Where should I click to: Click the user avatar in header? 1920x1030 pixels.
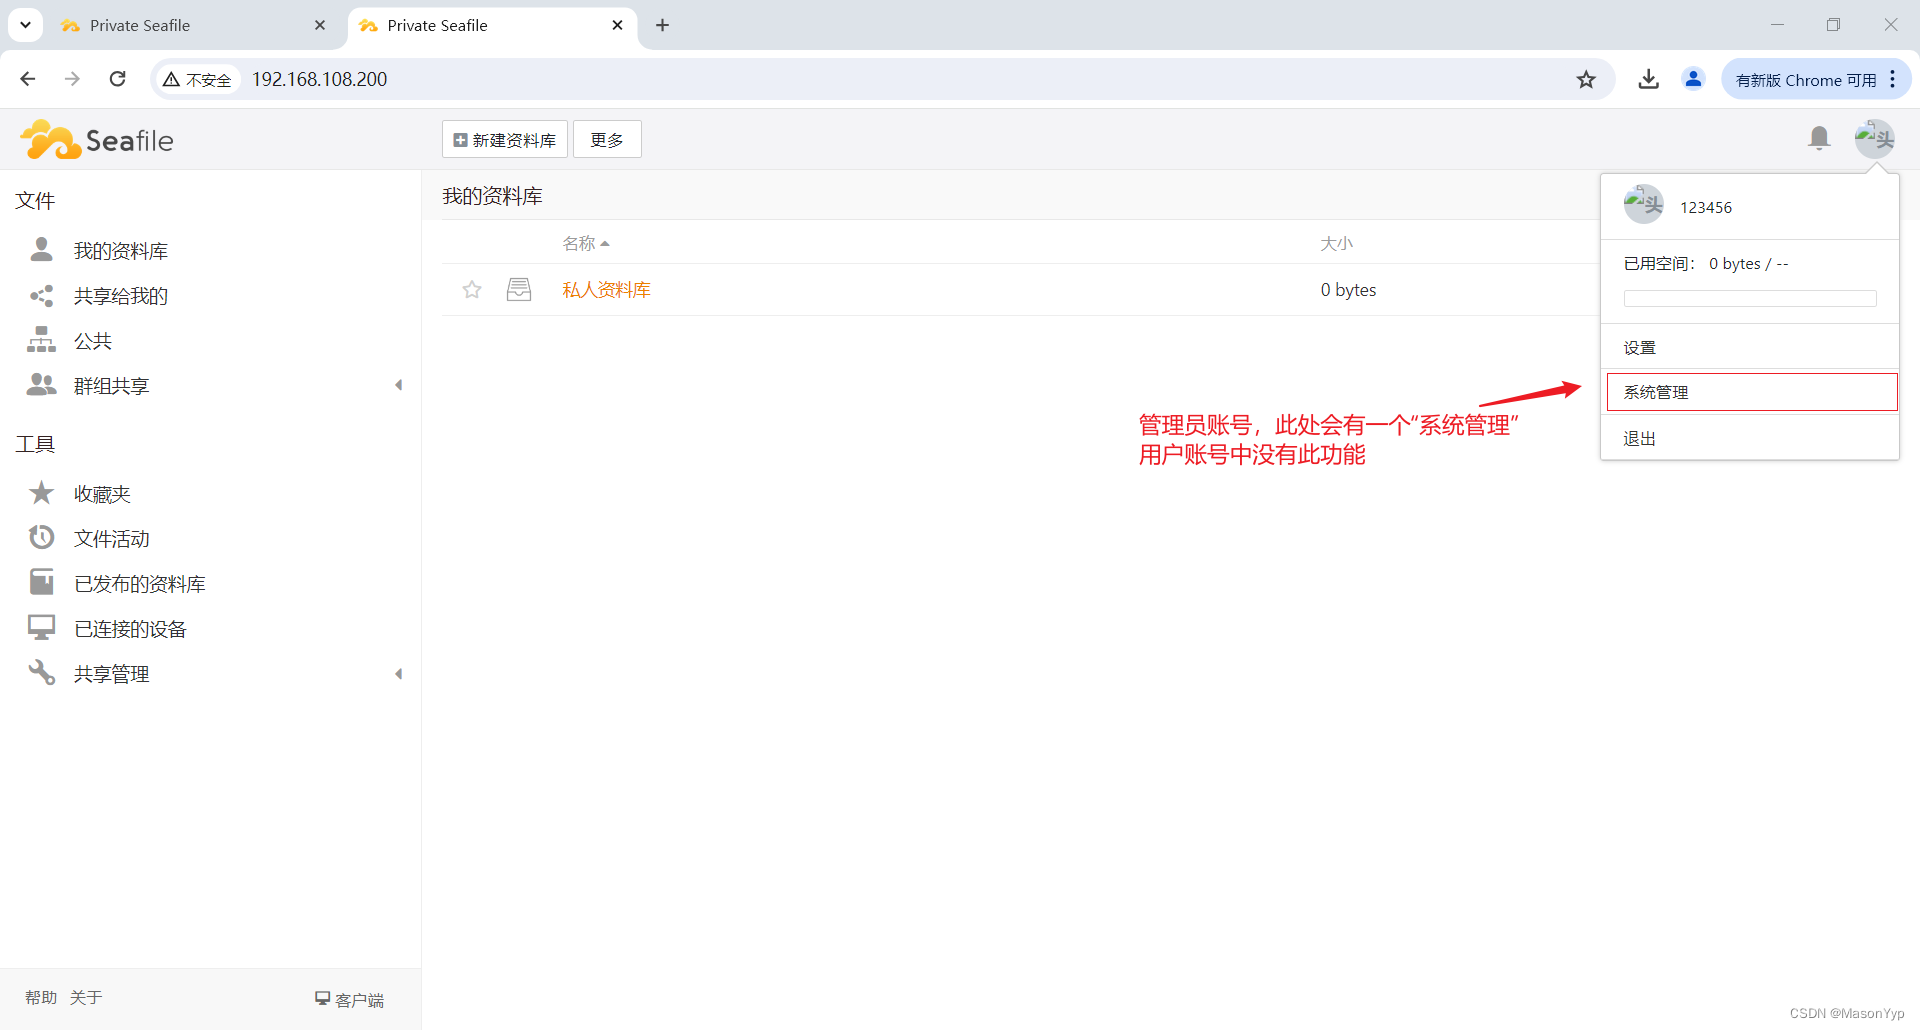click(x=1874, y=139)
